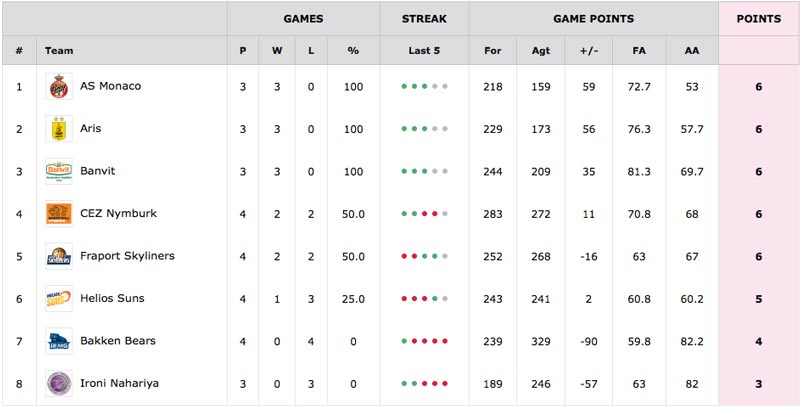Select the GAME POINTS header group
800x406 pixels.
pyautogui.click(x=593, y=19)
